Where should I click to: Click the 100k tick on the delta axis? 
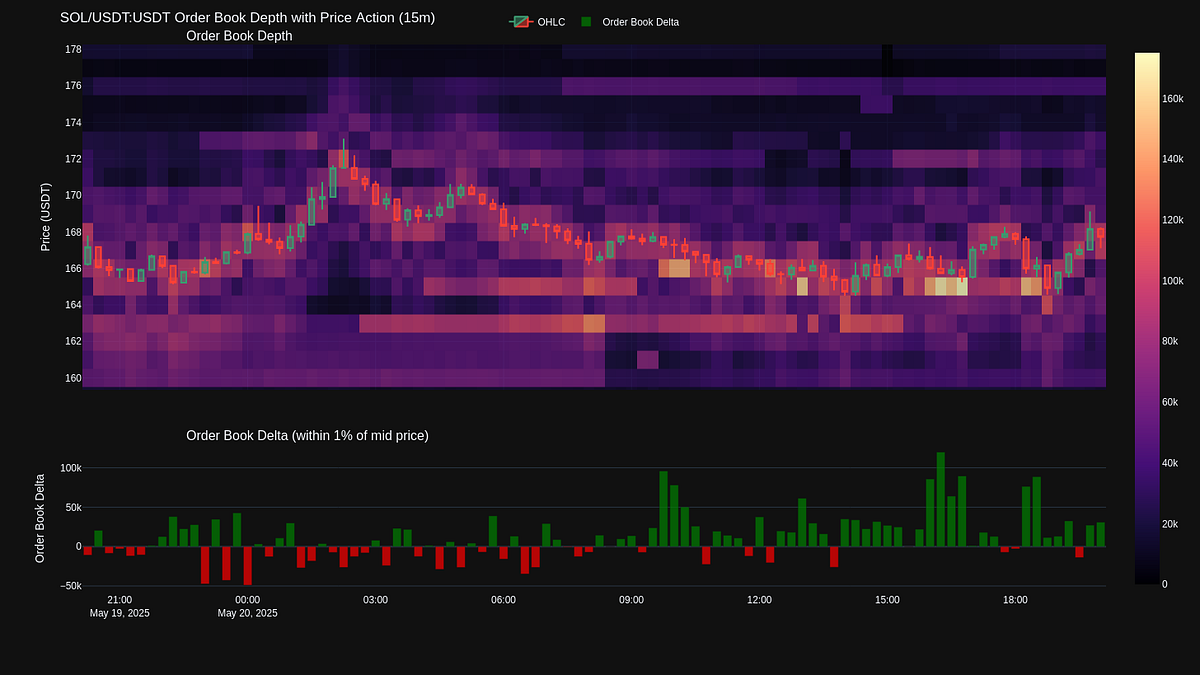pyautogui.click(x=73, y=467)
